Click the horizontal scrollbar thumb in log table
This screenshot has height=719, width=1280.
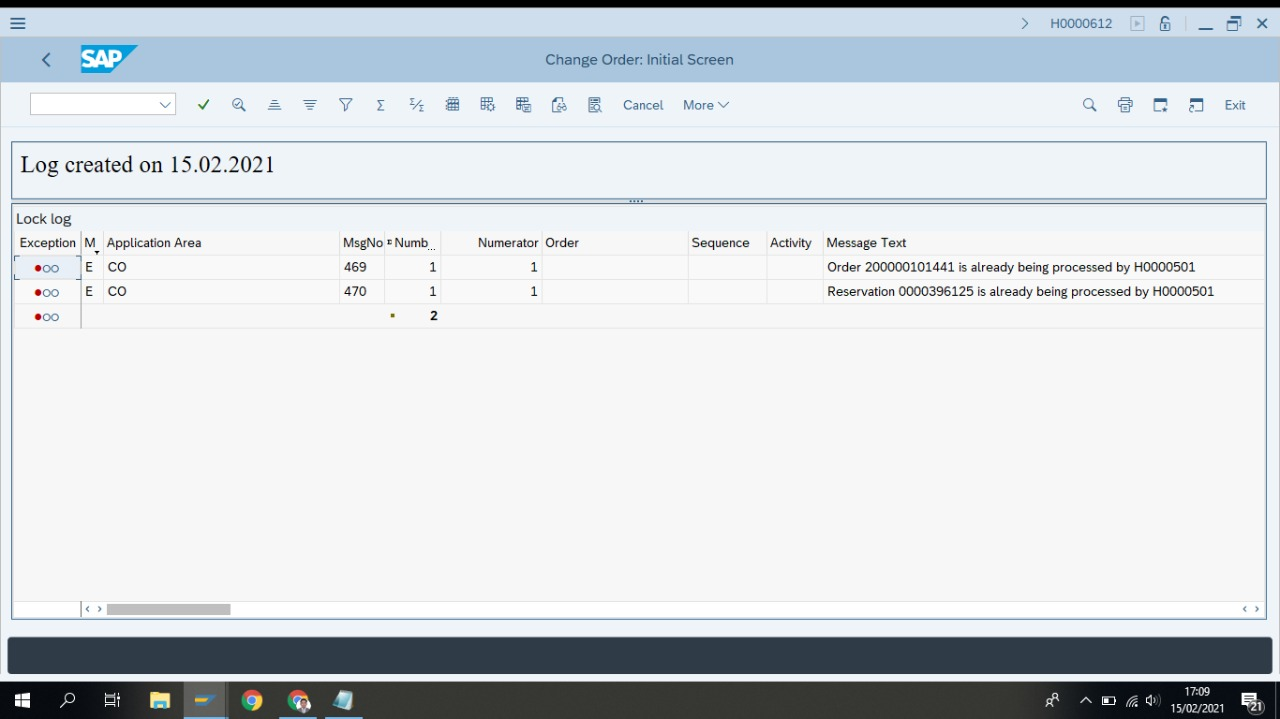(168, 609)
